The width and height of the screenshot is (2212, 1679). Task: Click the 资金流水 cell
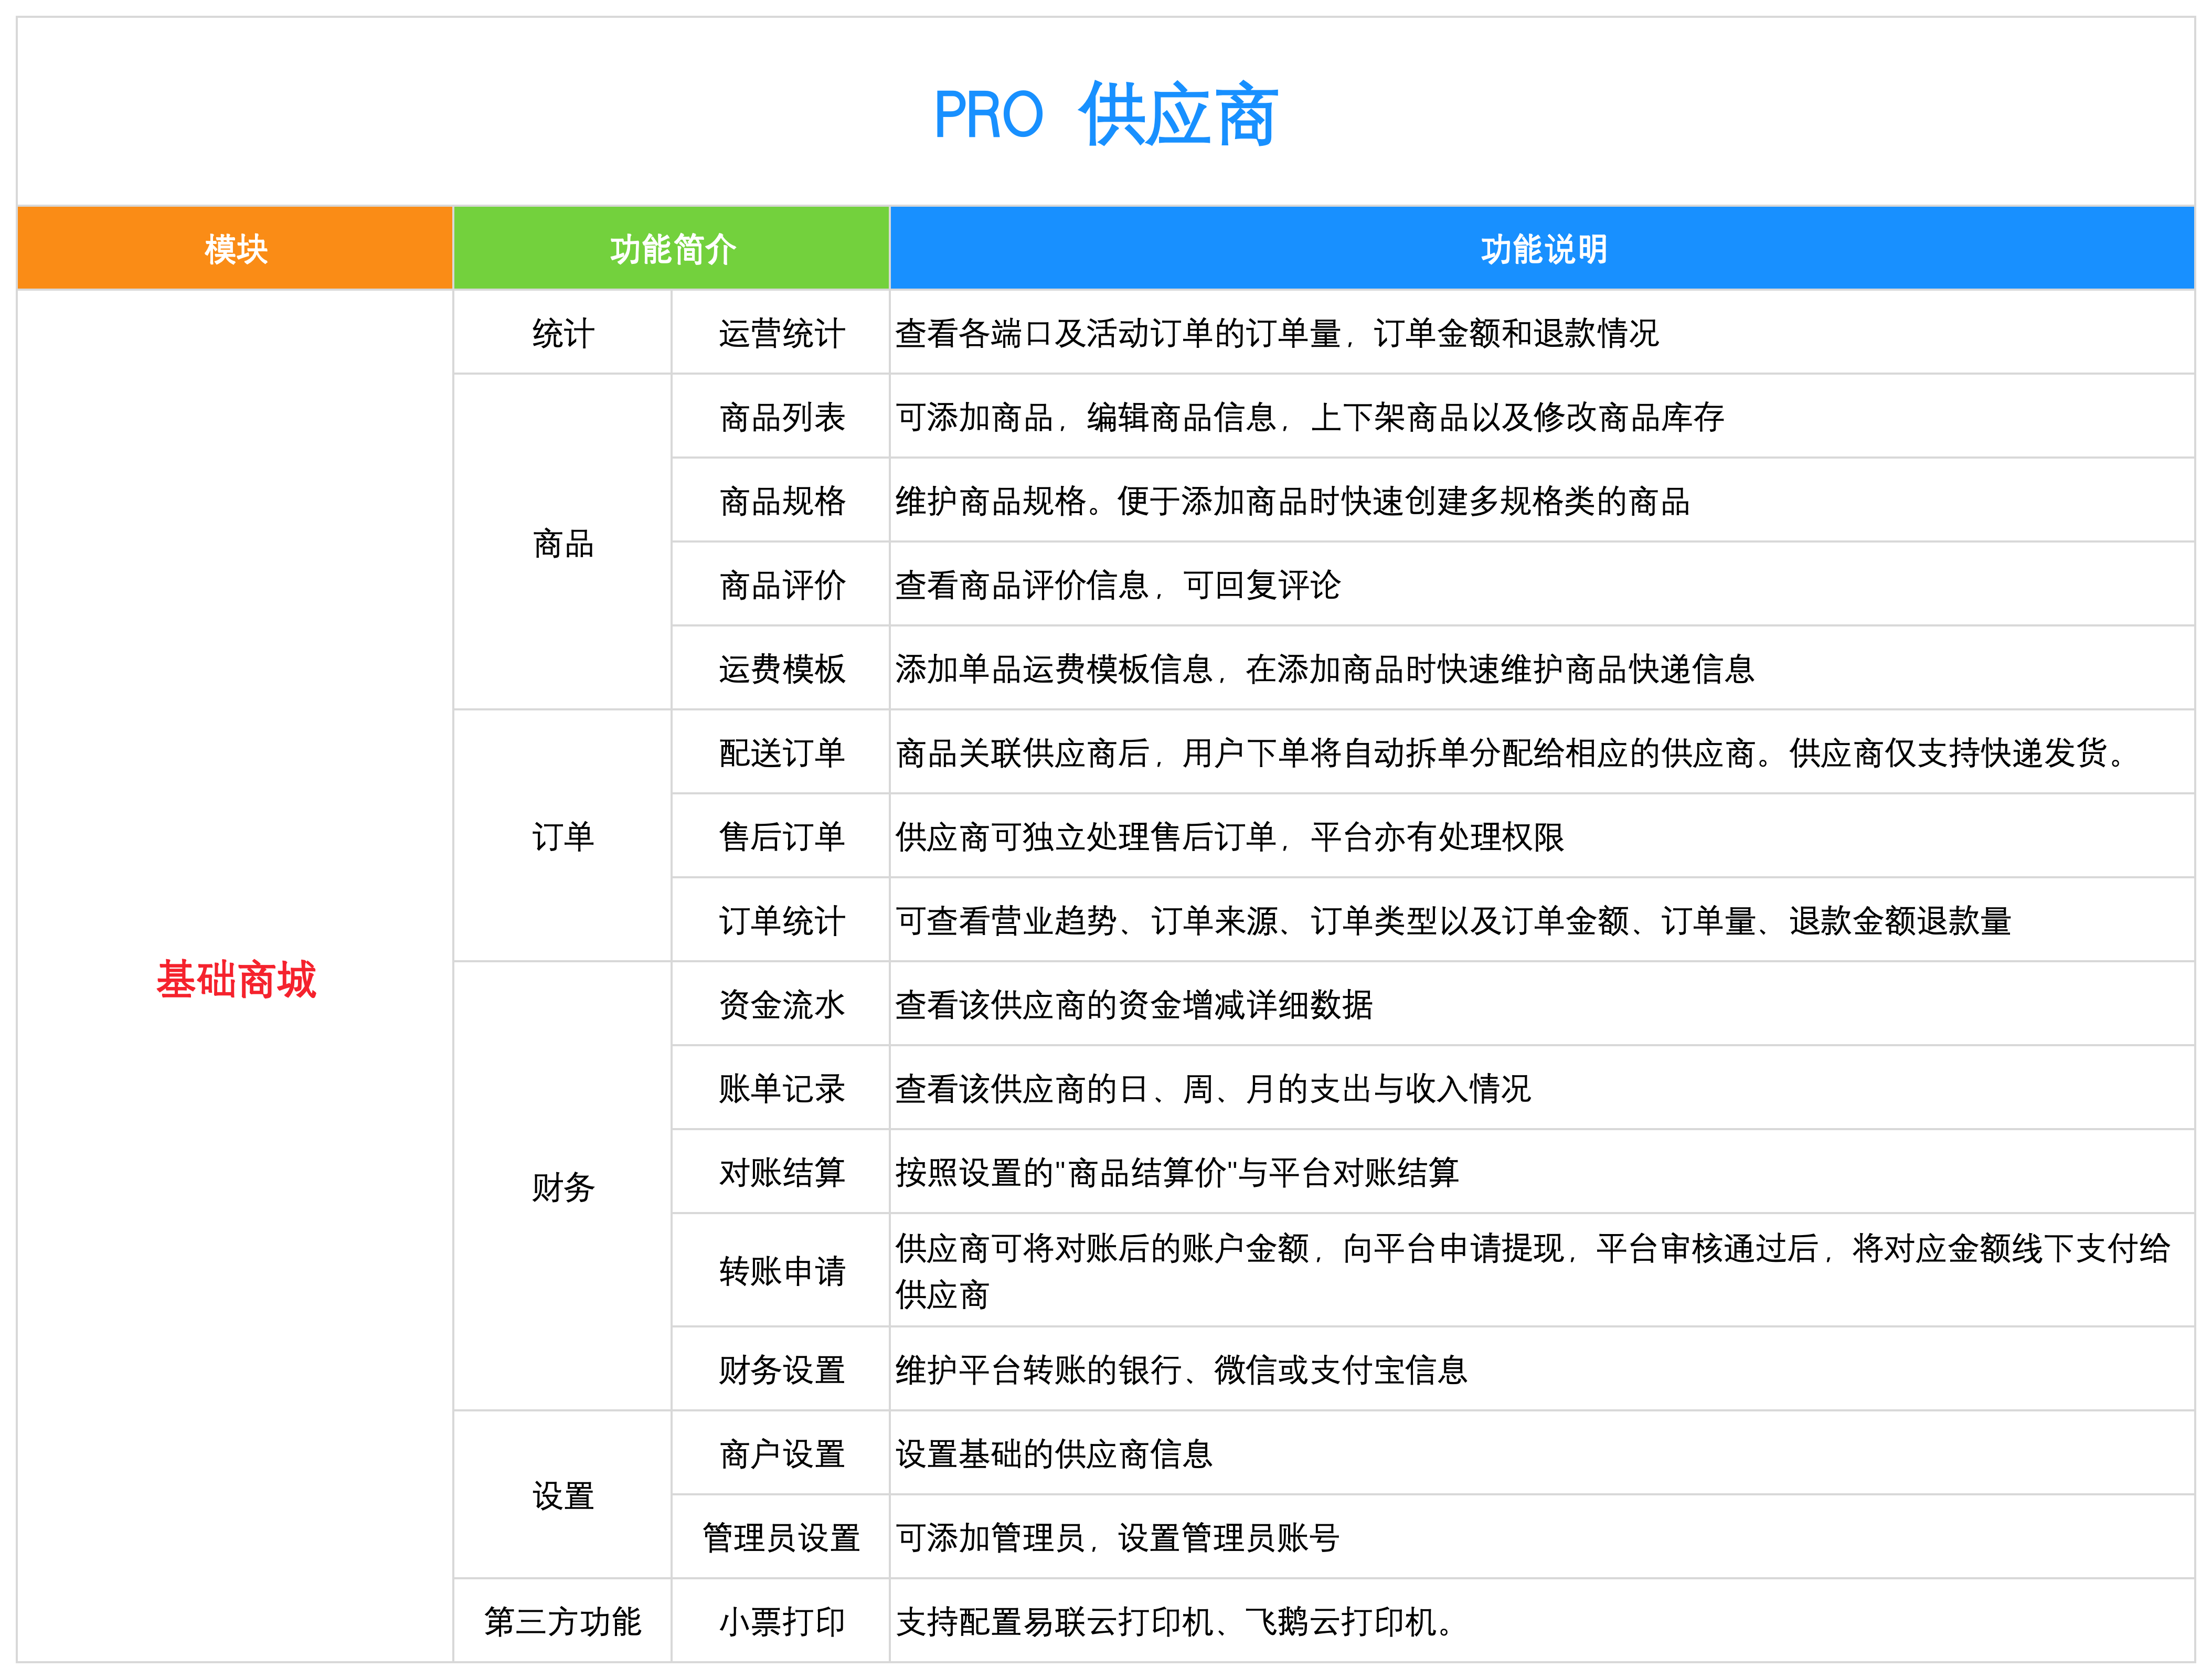click(781, 1005)
